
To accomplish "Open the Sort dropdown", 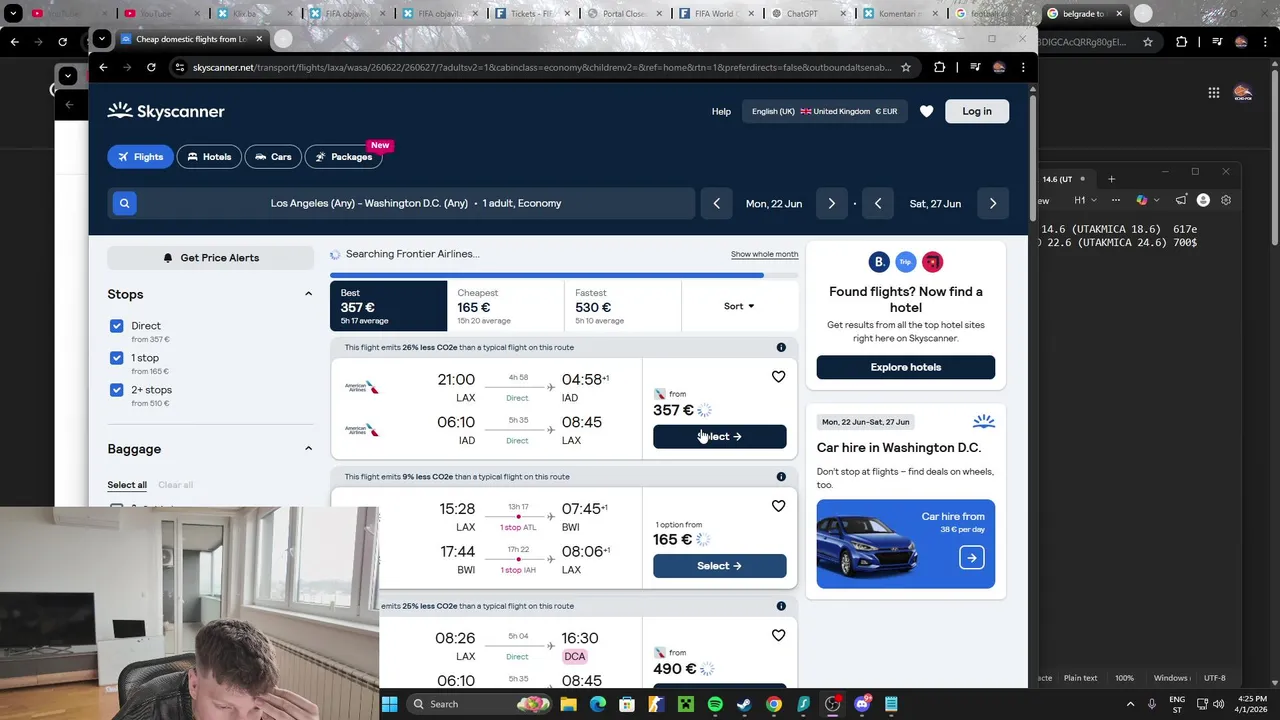I will [739, 306].
